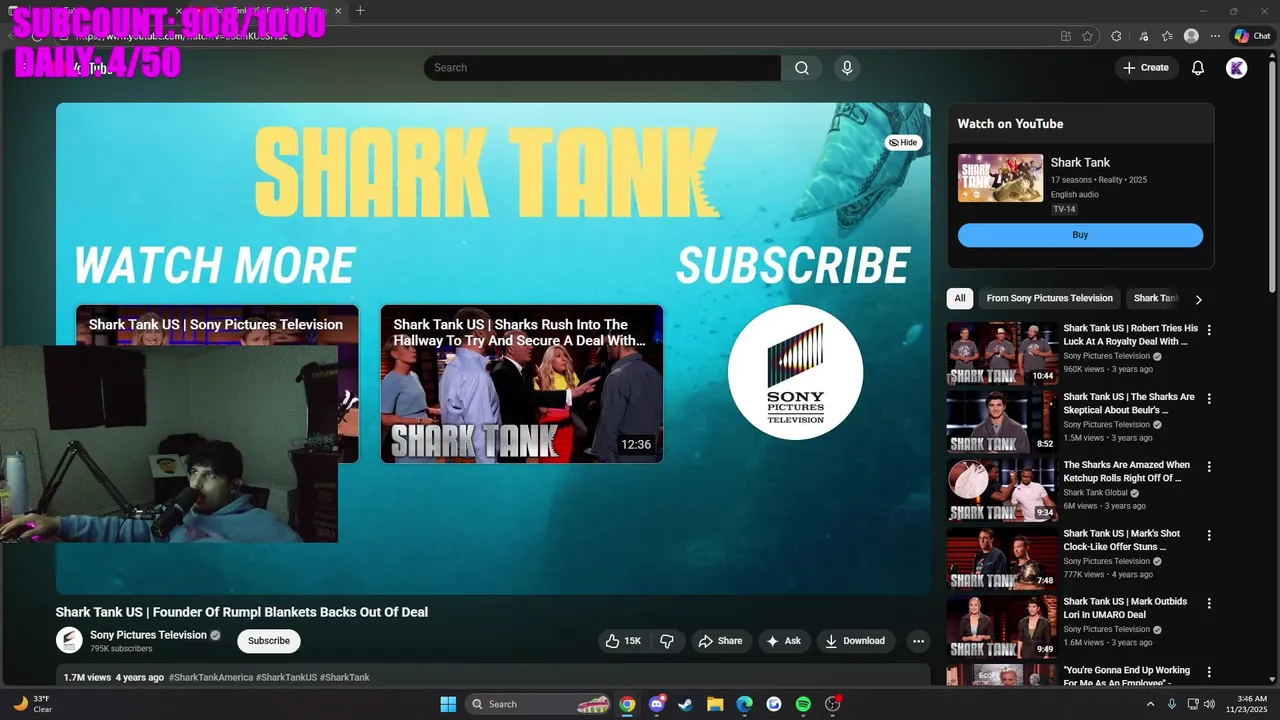Screen dimensions: 1280x720
Task: Open new browser tab plus button
Action: (360, 11)
